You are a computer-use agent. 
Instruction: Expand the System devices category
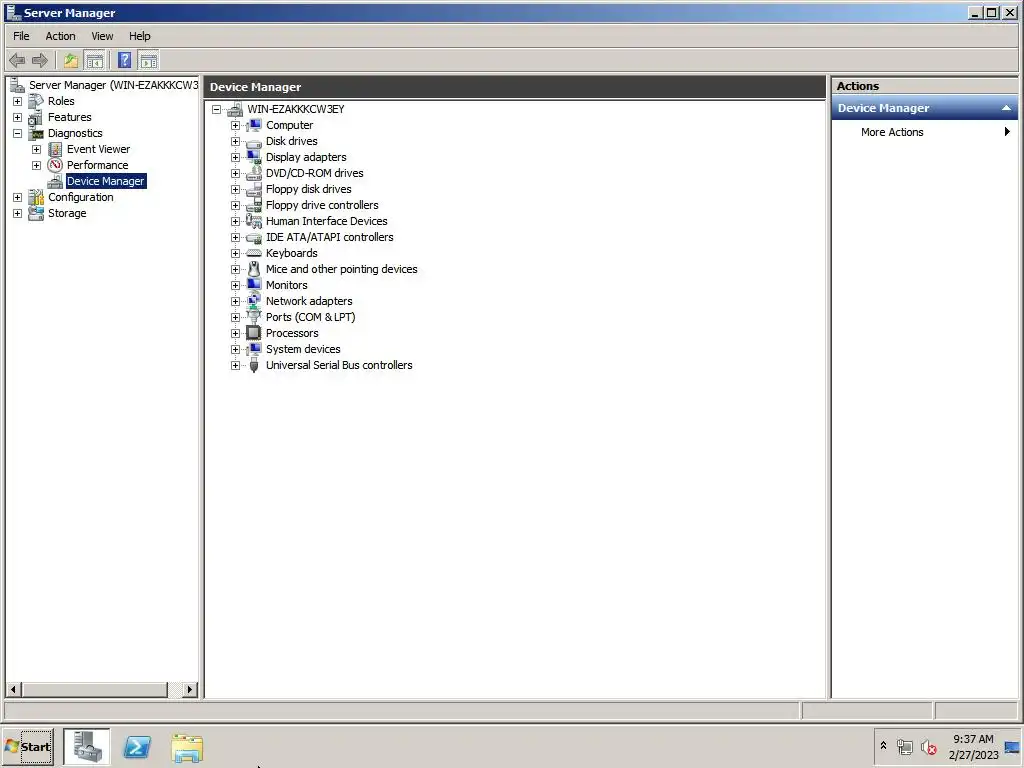(x=235, y=349)
